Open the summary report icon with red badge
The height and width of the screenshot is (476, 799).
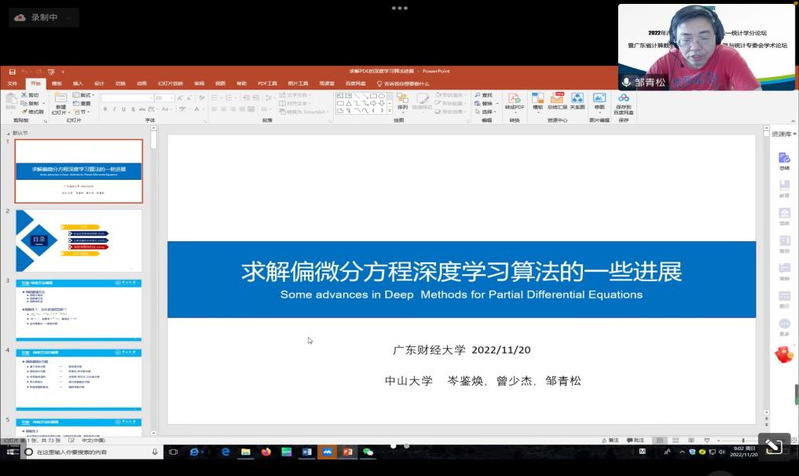coord(557,101)
